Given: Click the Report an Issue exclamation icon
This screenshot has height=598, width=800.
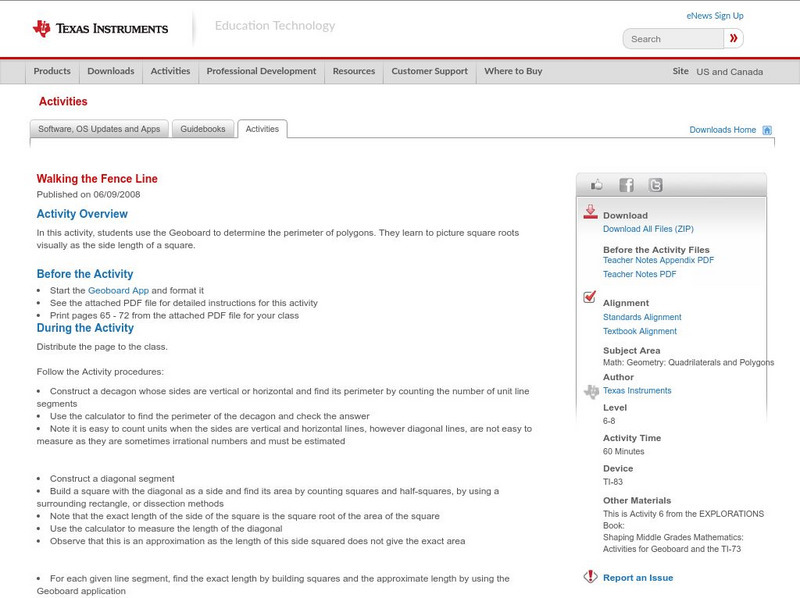Looking at the screenshot, I should coord(589,577).
